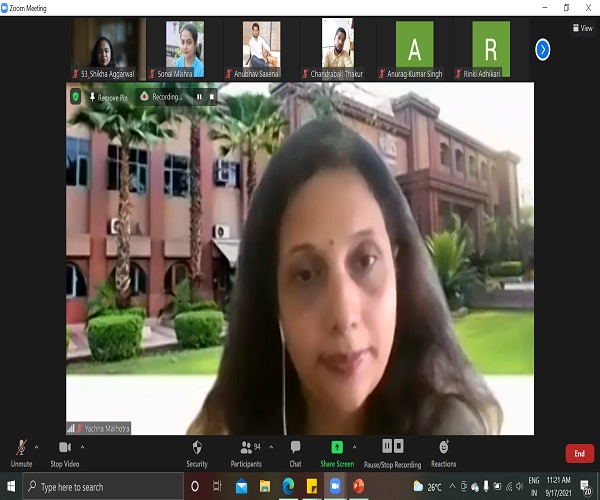The height and width of the screenshot is (500, 600).
Task: Open PowerPoint from taskbar
Action: point(359,487)
